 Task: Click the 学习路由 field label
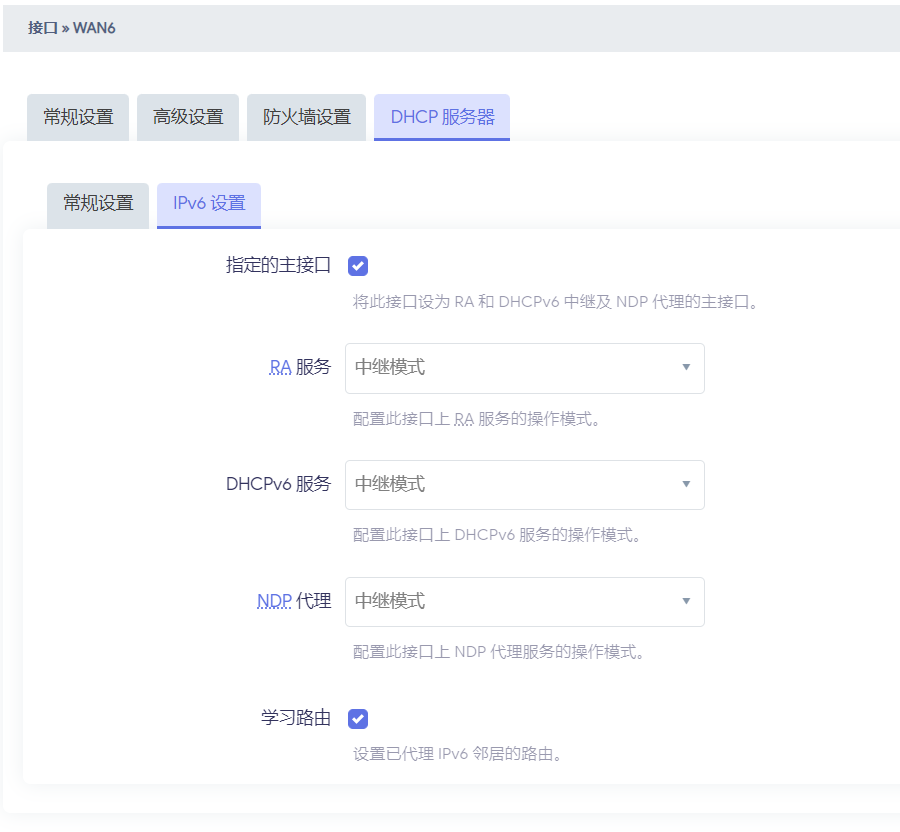point(296,719)
